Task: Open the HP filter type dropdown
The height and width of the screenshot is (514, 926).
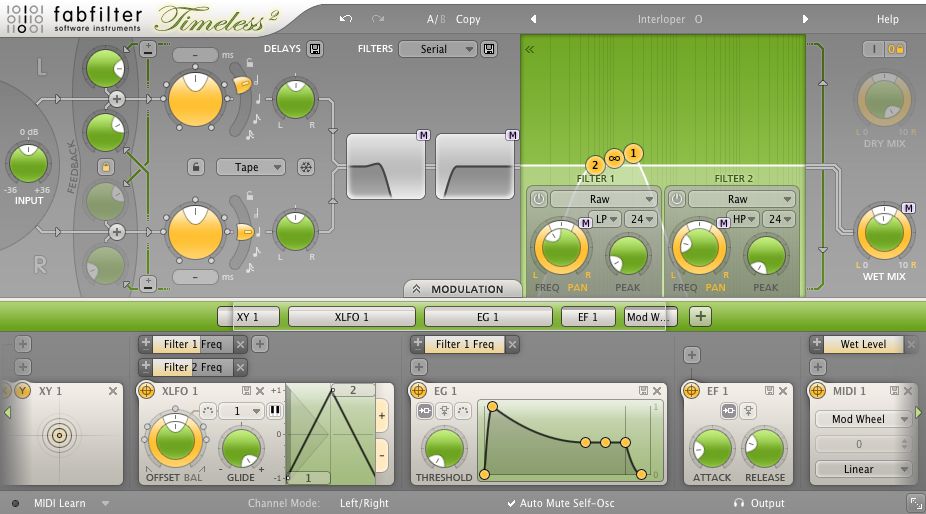Action: (x=744, y=219)
